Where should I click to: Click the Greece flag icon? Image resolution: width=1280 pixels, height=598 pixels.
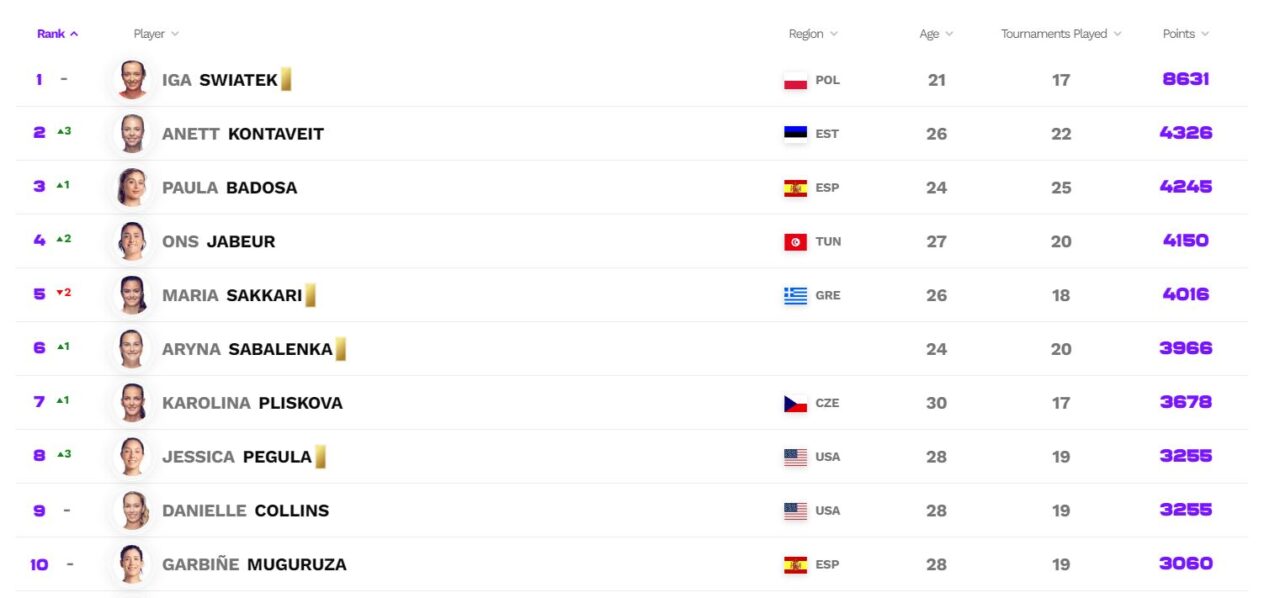tap(795, 296)
